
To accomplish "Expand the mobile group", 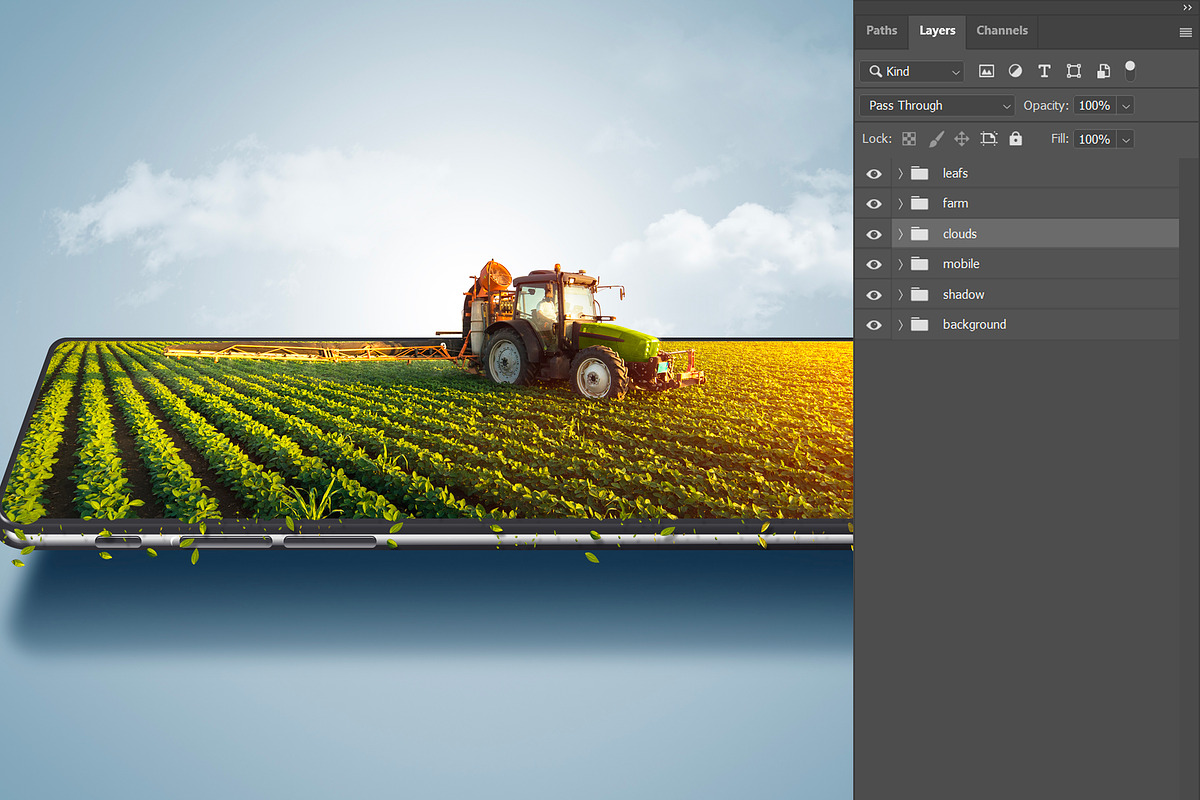I will coord(900,264).
